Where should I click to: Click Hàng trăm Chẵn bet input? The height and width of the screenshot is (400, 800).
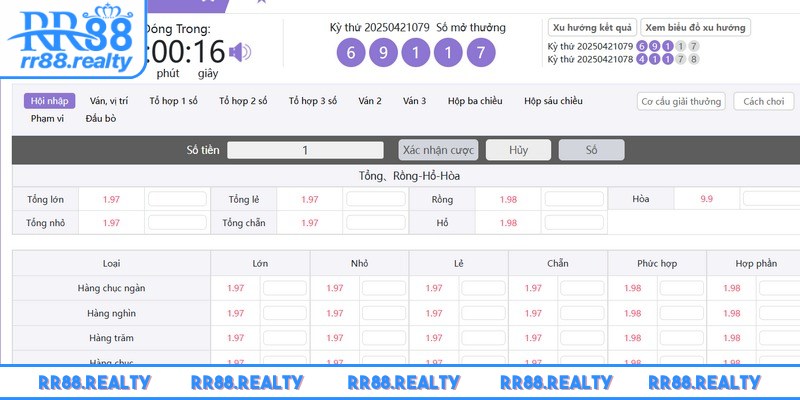pos(582,338)
